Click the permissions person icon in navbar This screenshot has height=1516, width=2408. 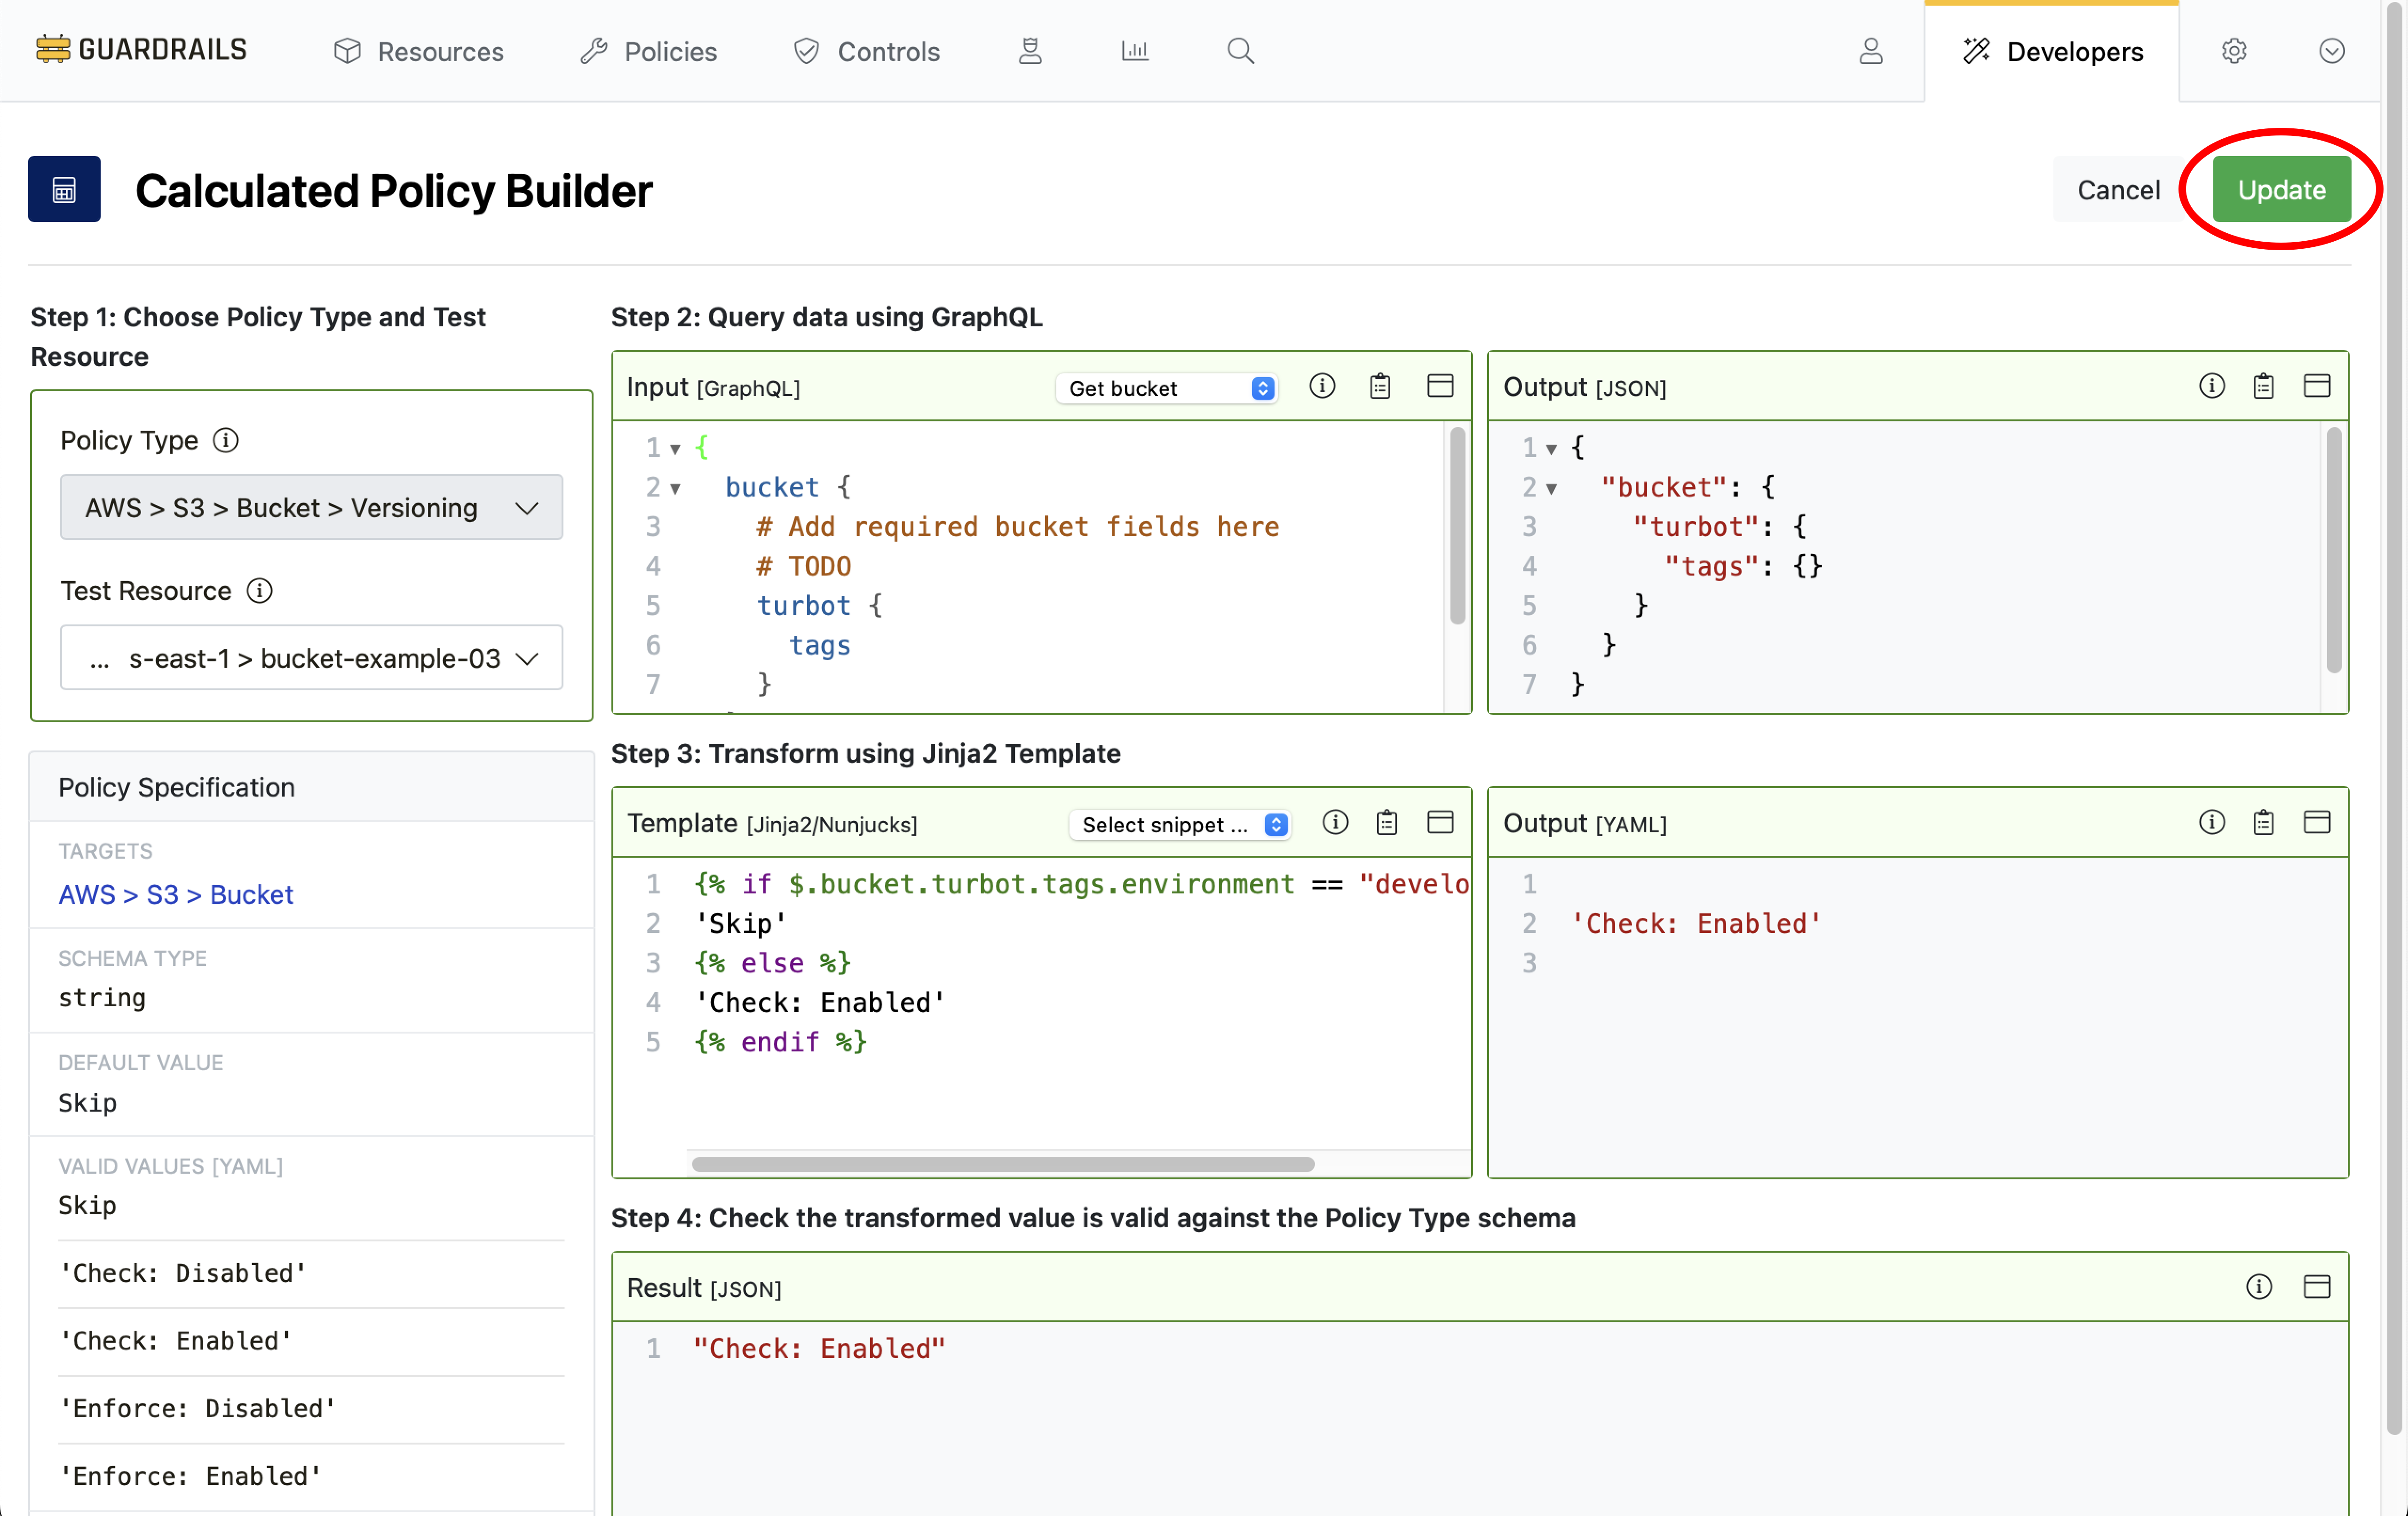(1030, 50)
